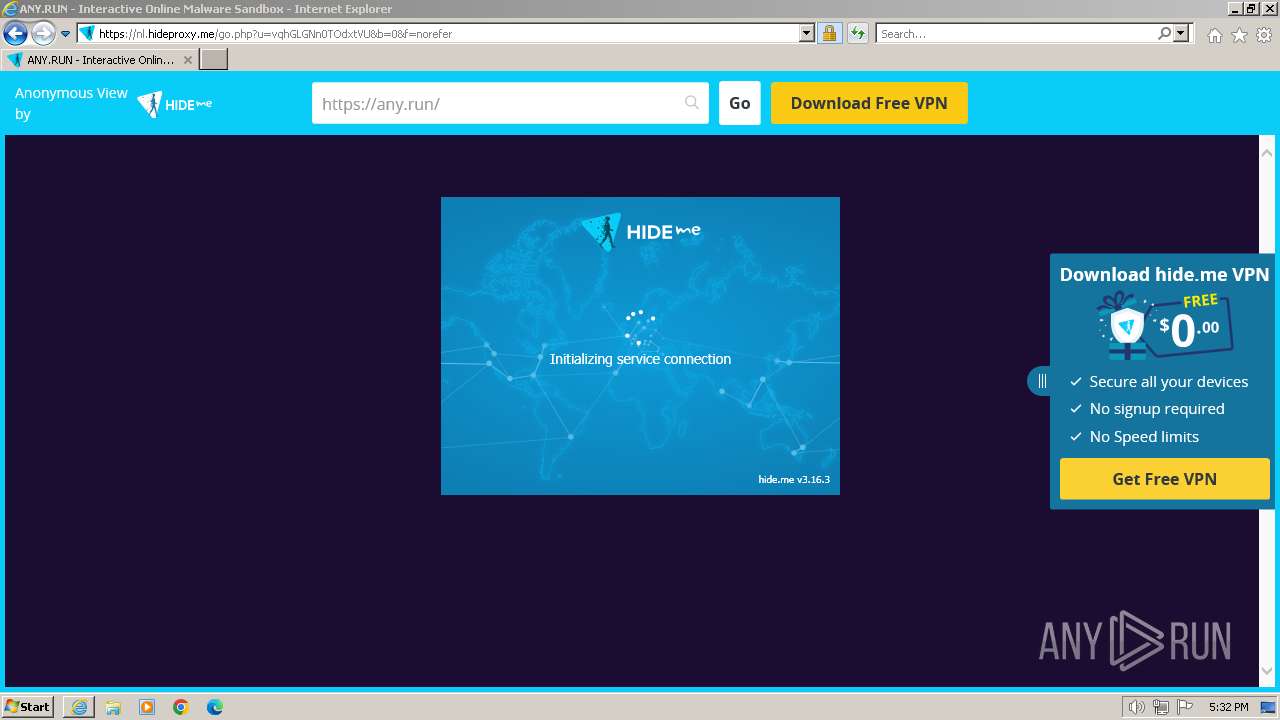Go forward with the Forward arrow
The width and height of the screenshot is (1280, 720).
tap(42, 33)
